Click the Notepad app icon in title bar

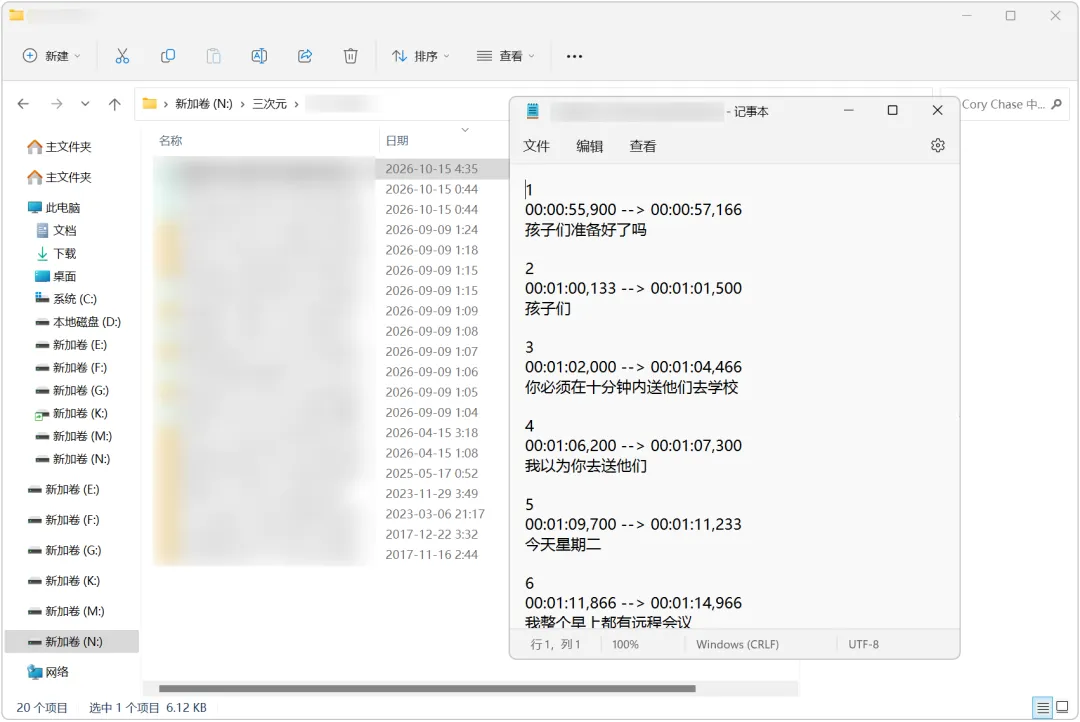pyautogui.click(x=532, y=111)
